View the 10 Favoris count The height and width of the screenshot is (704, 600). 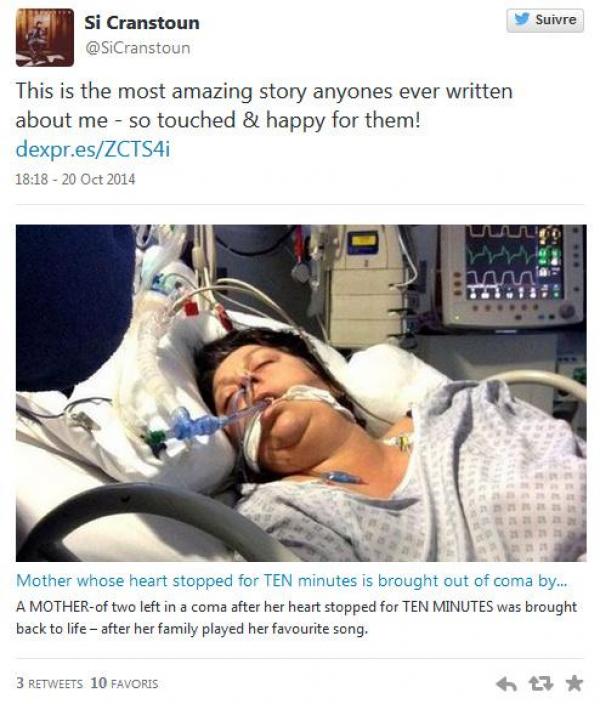click(x=124, y=683)
